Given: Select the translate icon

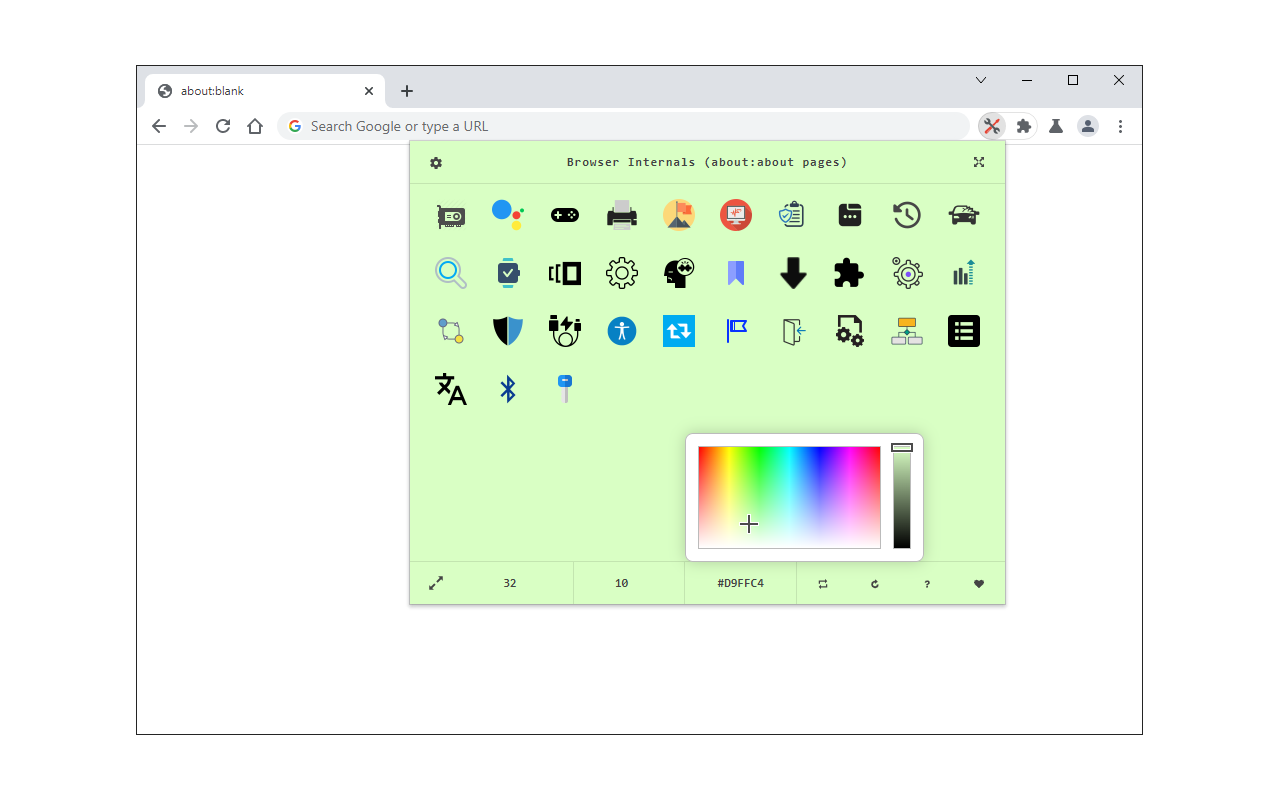Looking at the screenshot, I should pyautogui.click(x=450, y=389).
